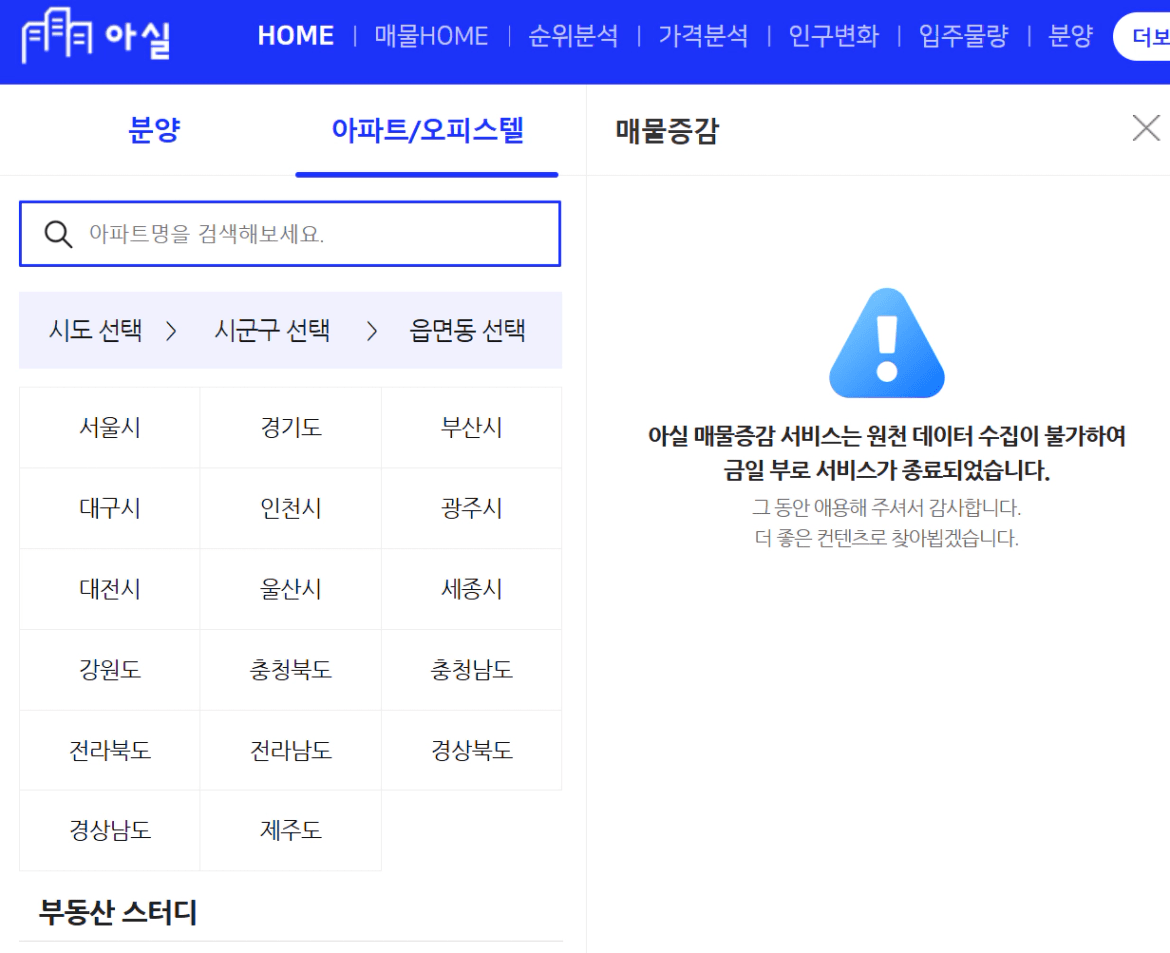Click the 그 동안 애용해 주셔서 감사합니다 text
This screenshot has width=1170, height=953.
click(x=886, y=508)
